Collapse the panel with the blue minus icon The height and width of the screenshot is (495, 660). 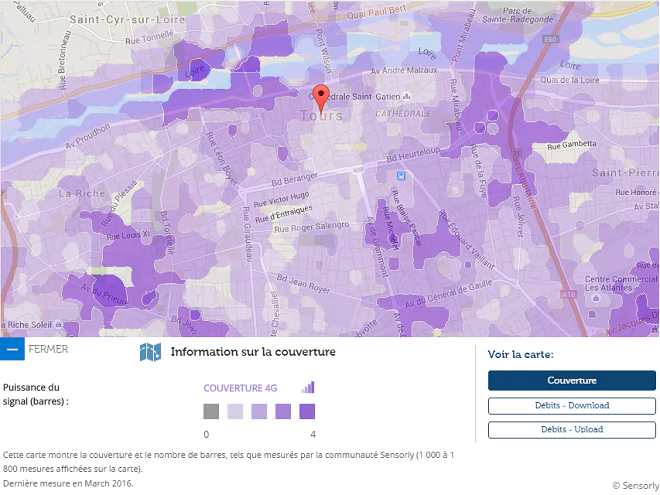tap(12, 349)
